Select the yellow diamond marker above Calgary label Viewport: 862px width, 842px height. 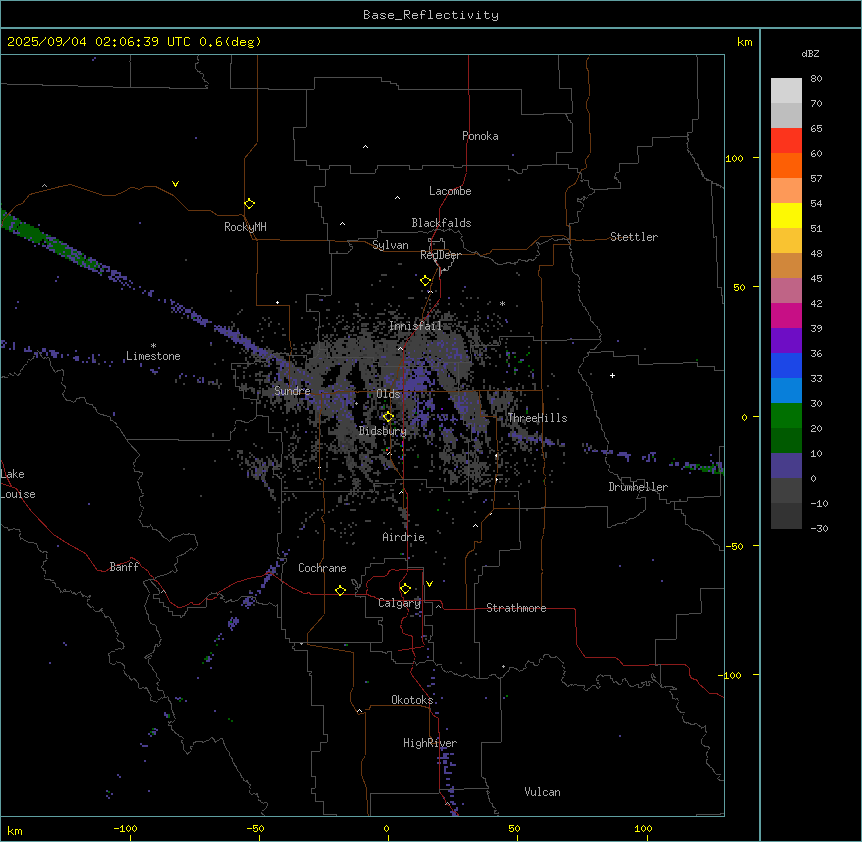tap(405, 589)
